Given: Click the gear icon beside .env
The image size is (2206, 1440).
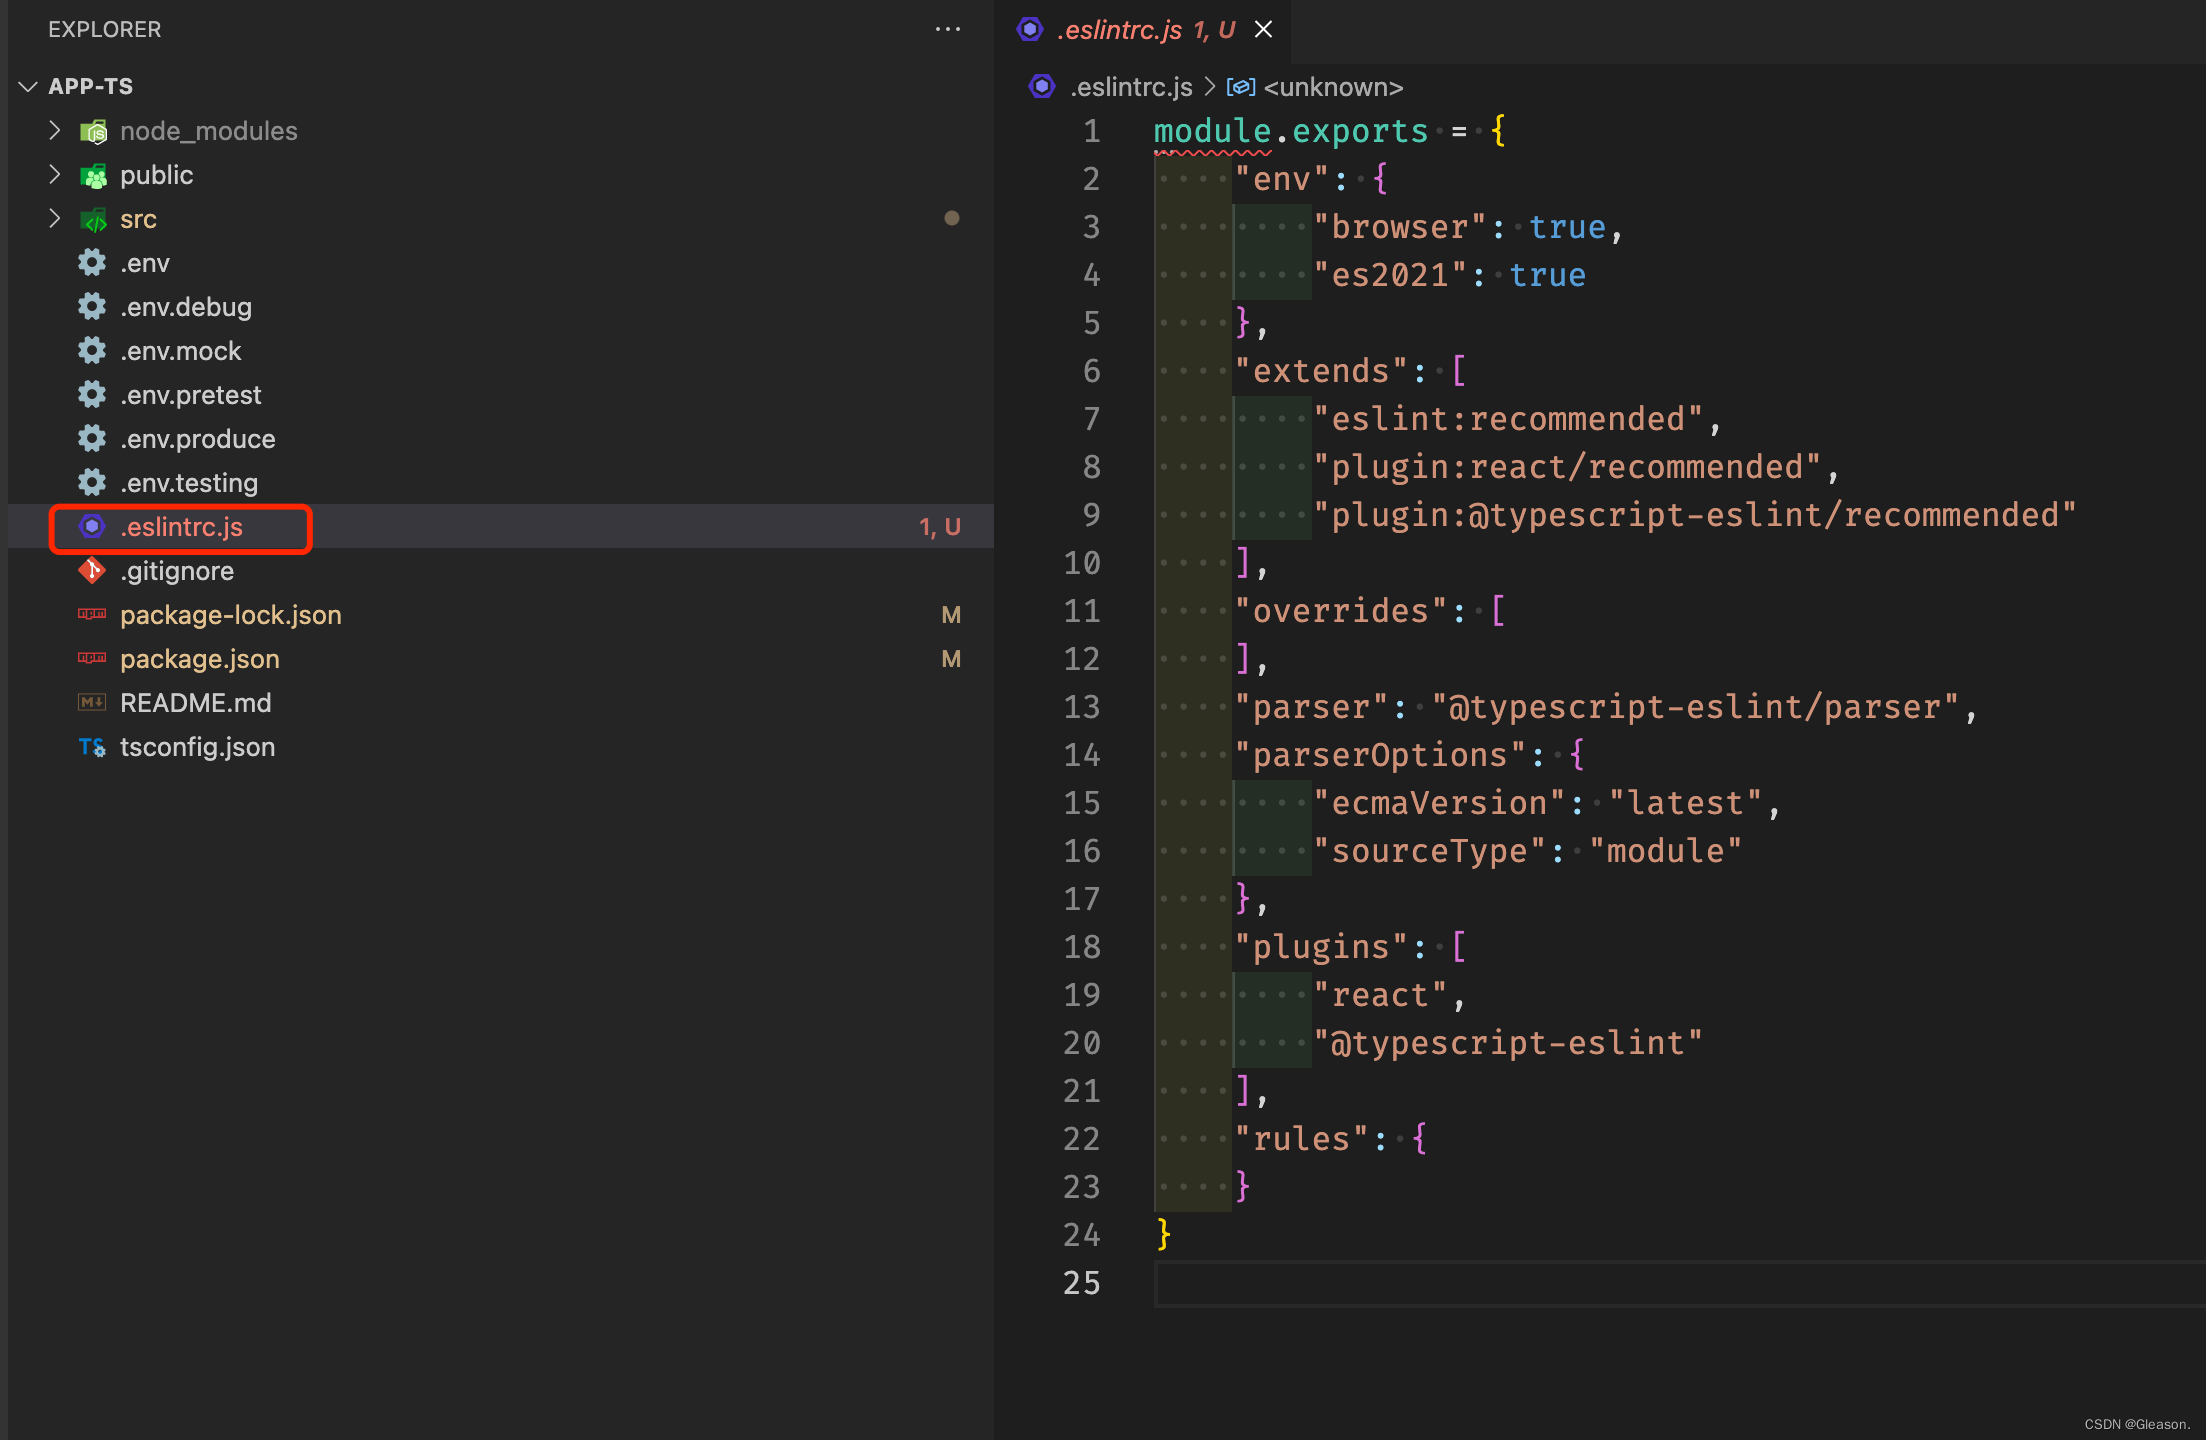Looking at the screenshot, I should (92, 263).
